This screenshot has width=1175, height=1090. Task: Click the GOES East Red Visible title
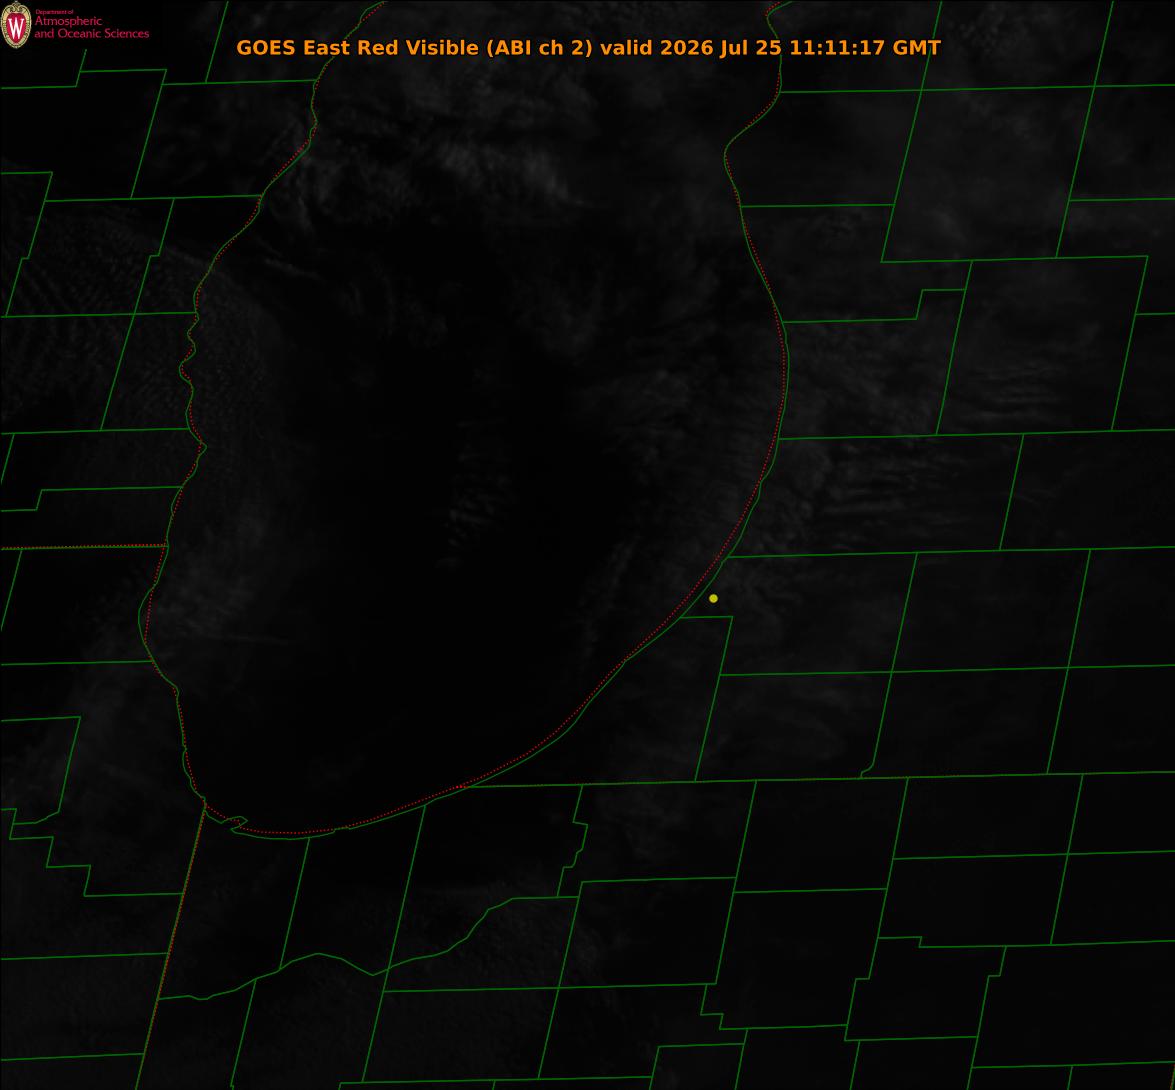pos(588,48)
